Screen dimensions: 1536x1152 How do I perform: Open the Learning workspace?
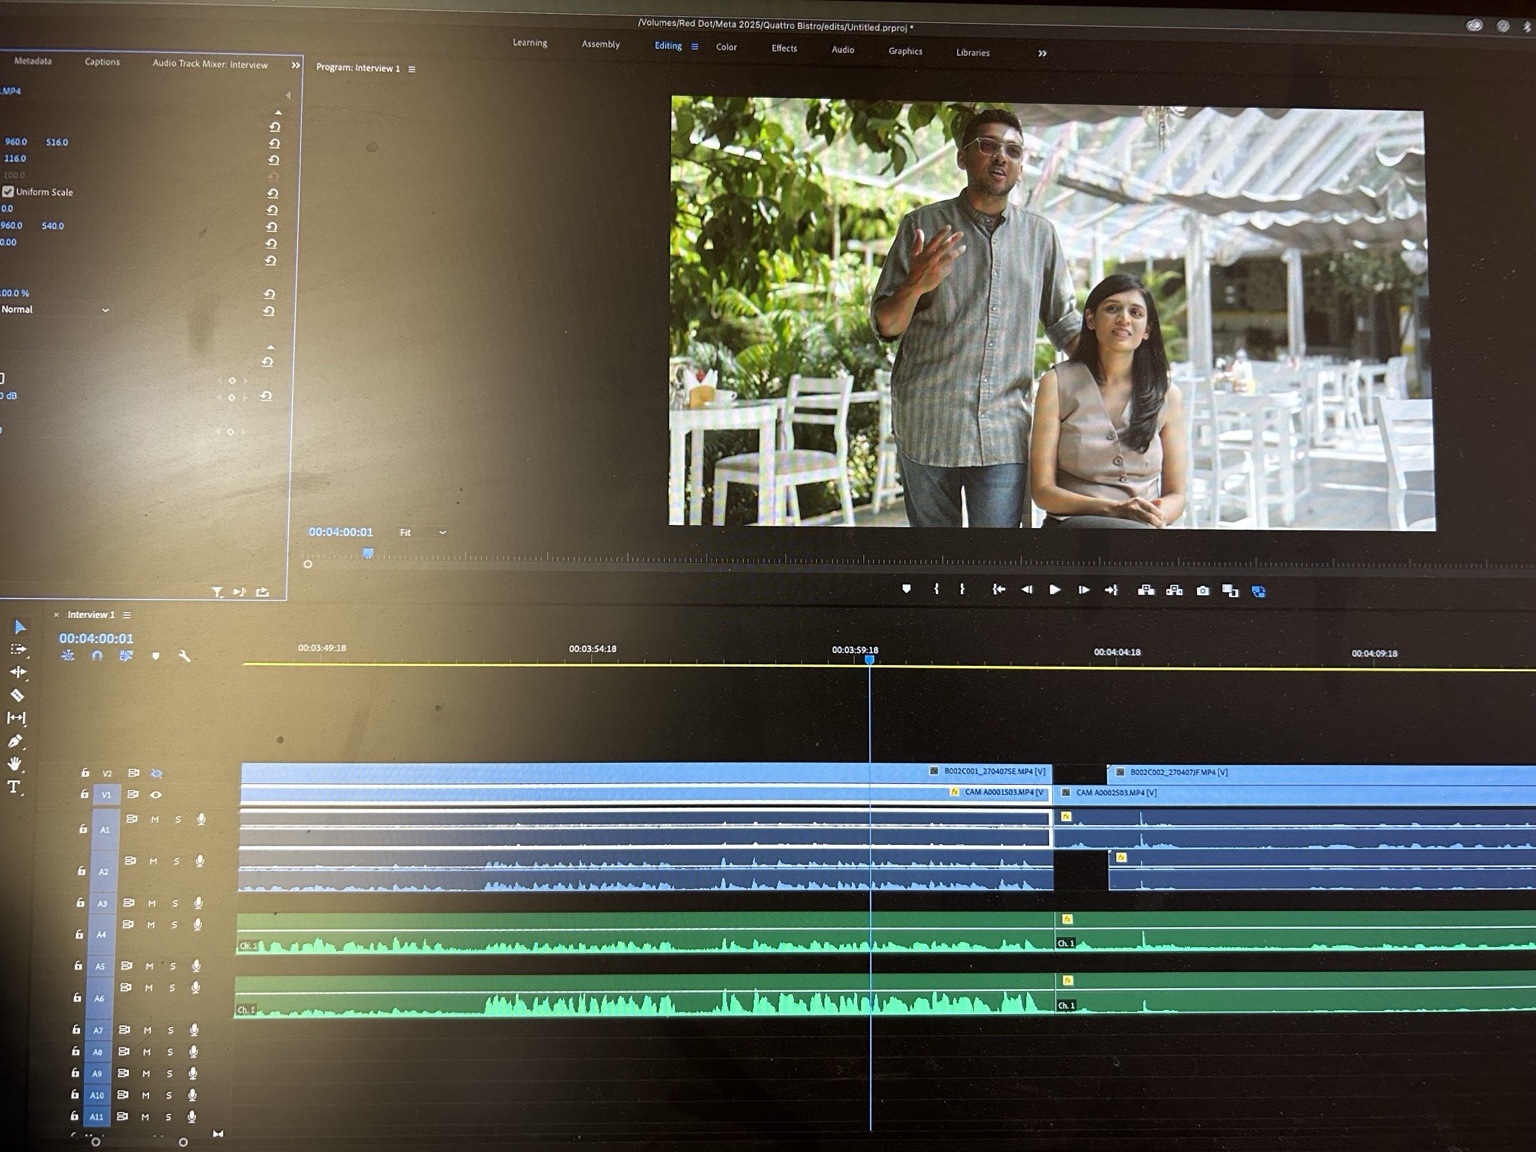530,43
